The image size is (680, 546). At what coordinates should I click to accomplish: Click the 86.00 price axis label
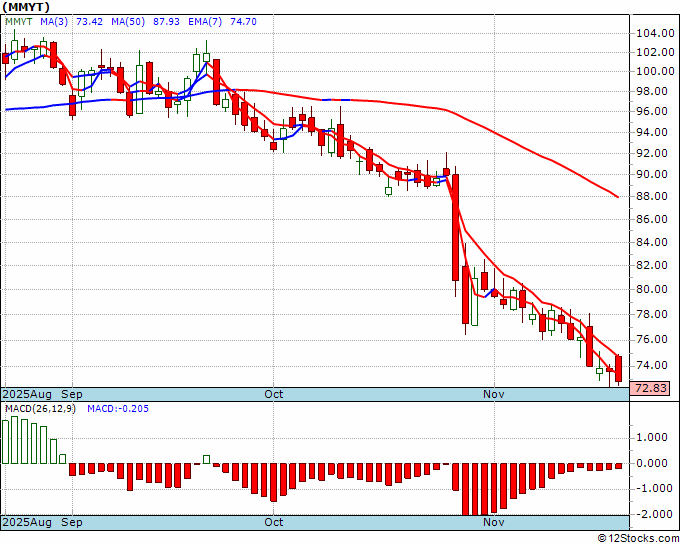(x=652, y=219)
